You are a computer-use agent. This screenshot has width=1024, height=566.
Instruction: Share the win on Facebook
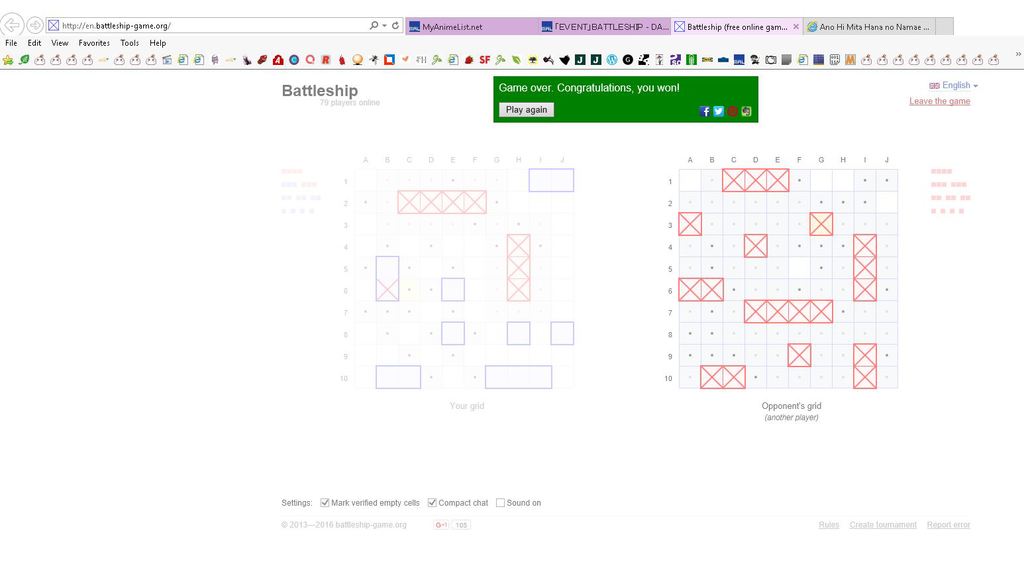click(705, 111)
